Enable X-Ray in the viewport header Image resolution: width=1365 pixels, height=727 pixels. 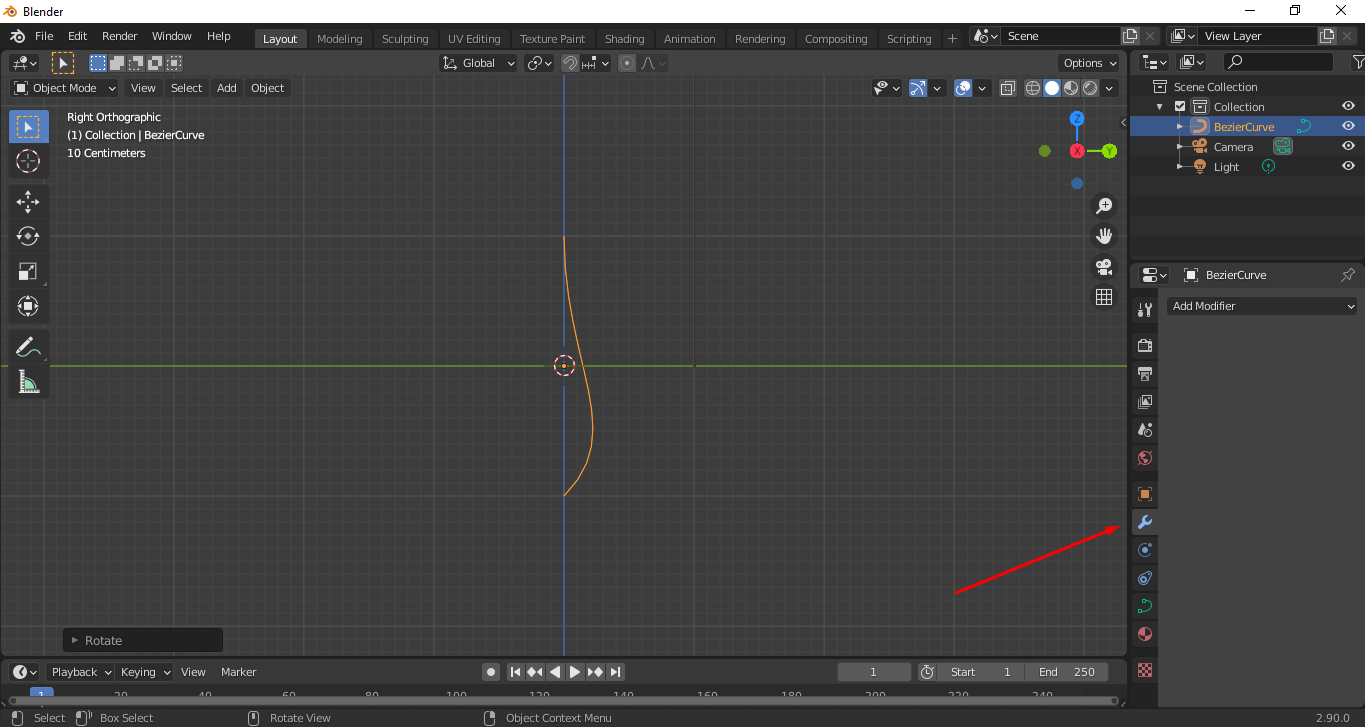pos(1007,88)
